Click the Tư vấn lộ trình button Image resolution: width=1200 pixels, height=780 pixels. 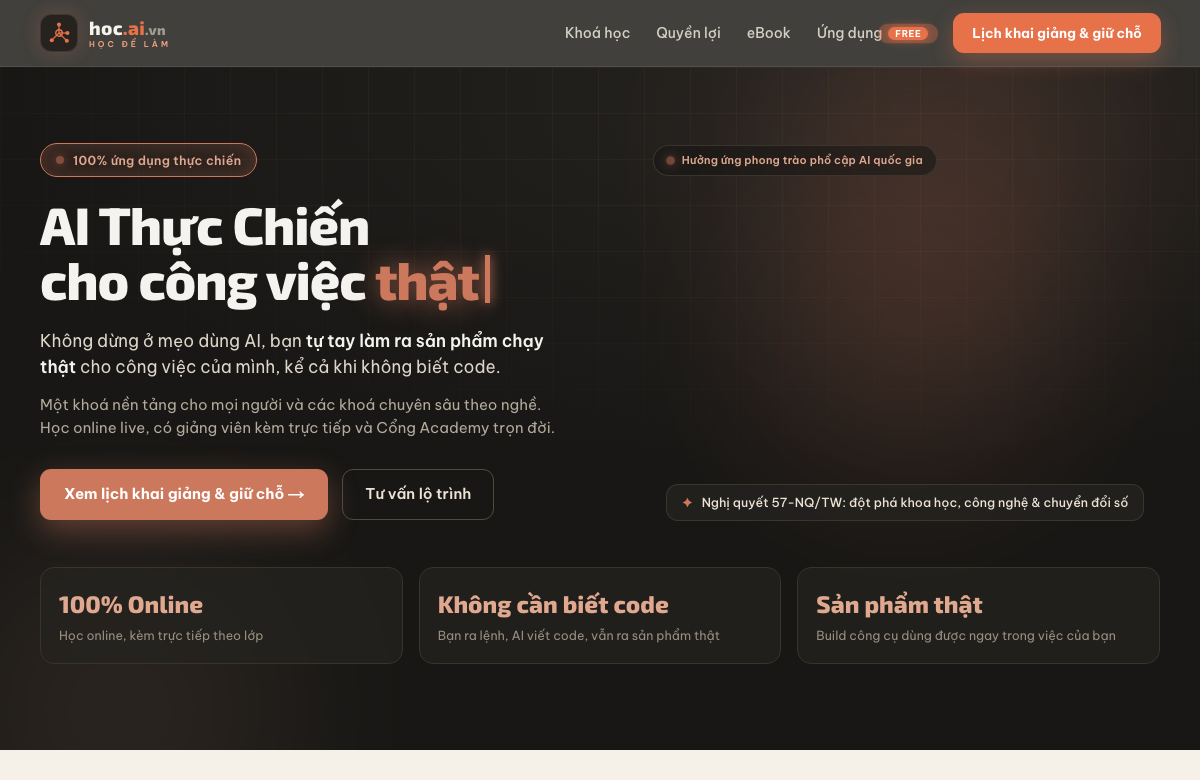tap(418, 494)
